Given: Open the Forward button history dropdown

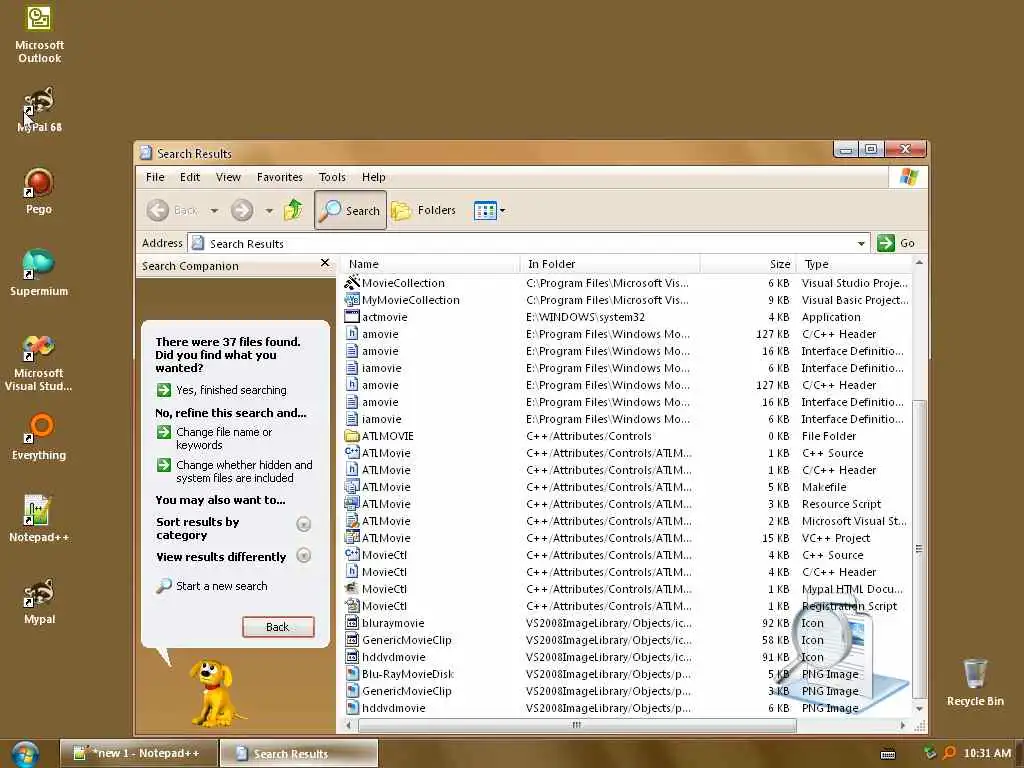Looking at the screenshot, I should [269, 210].
